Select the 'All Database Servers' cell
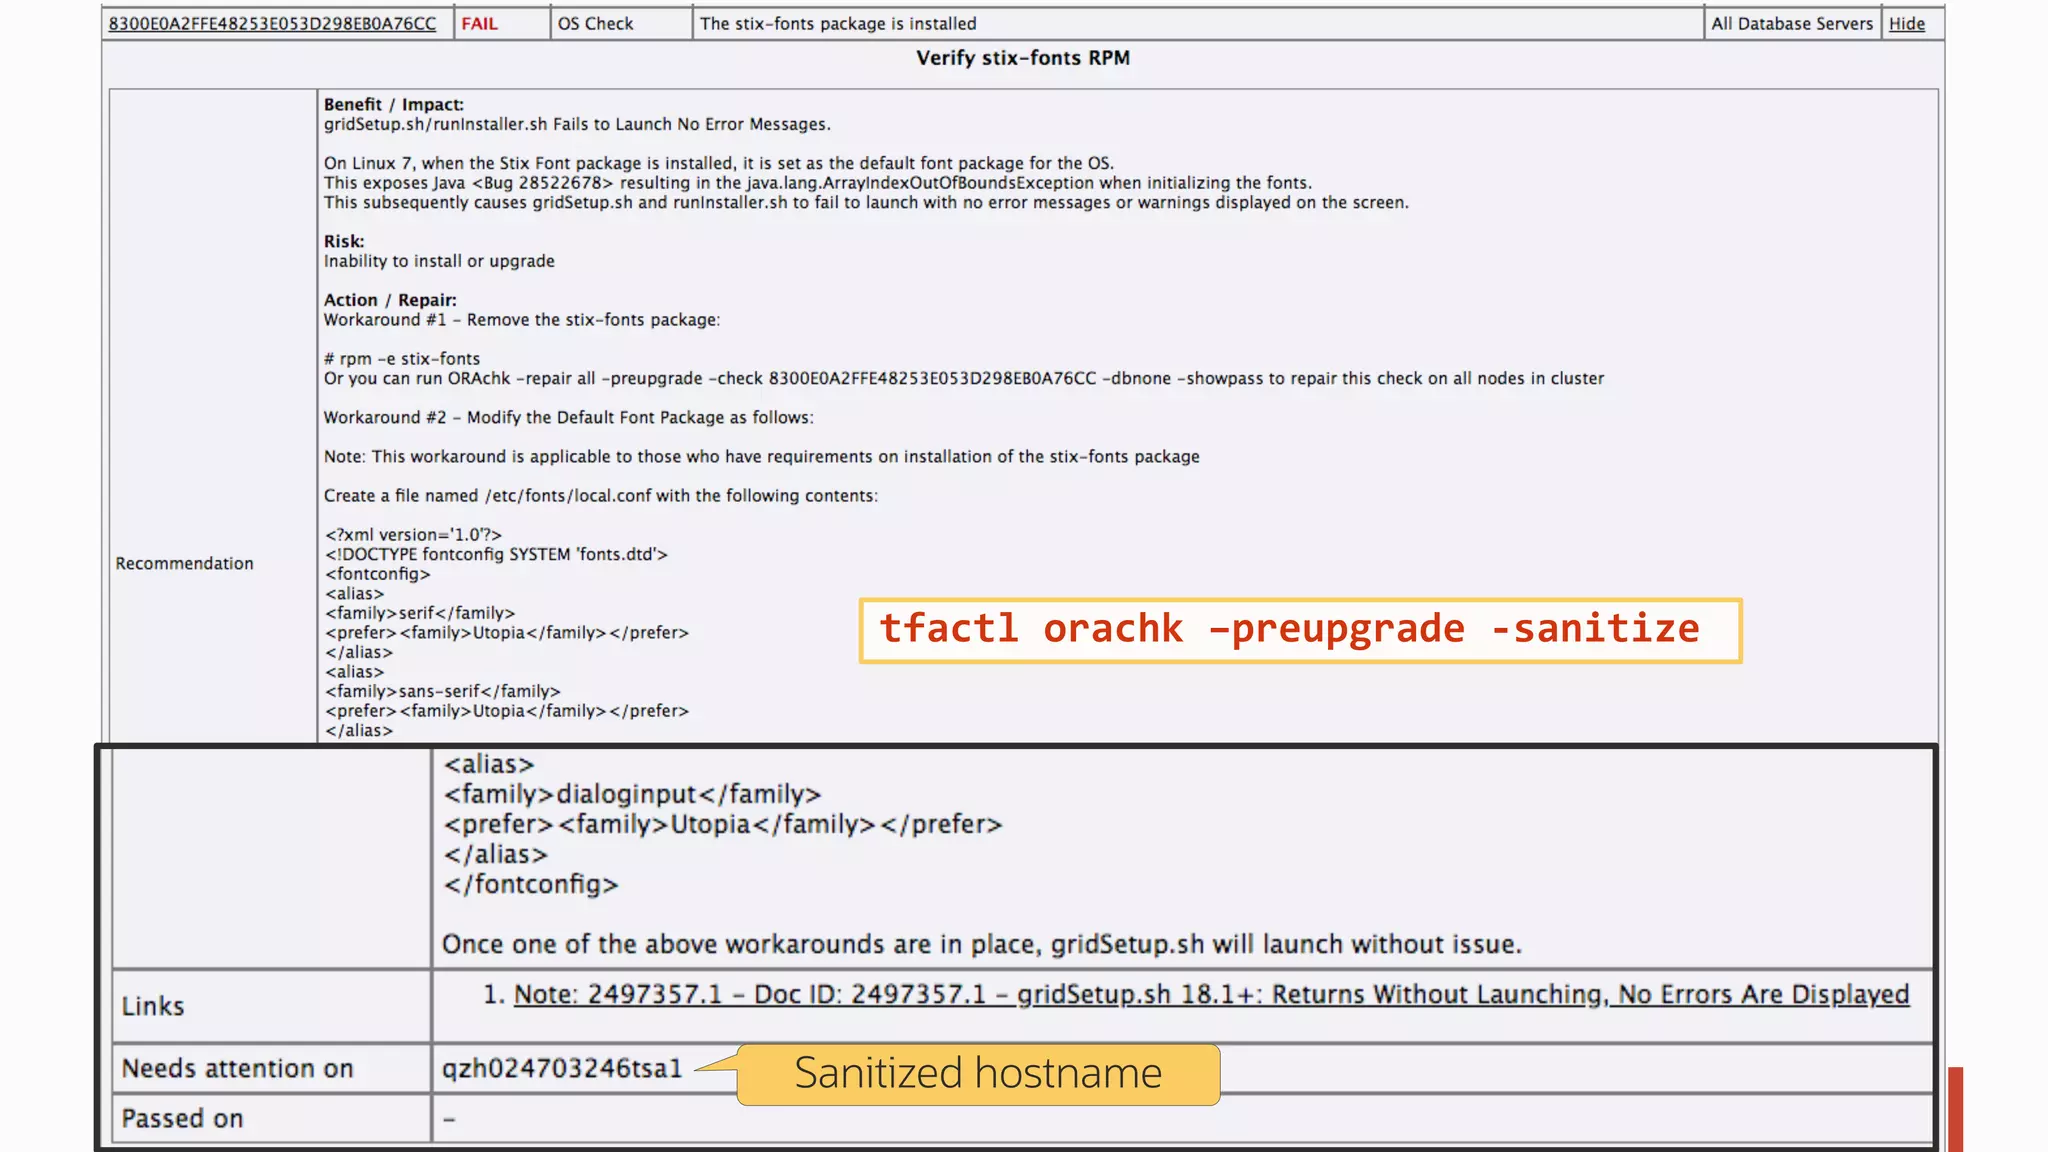Screen dimensions: 2048x1152 (x=1791, y=24)
